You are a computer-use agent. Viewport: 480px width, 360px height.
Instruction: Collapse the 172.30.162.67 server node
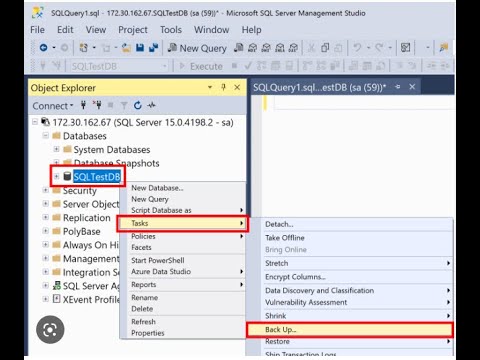tap(35, 122)
